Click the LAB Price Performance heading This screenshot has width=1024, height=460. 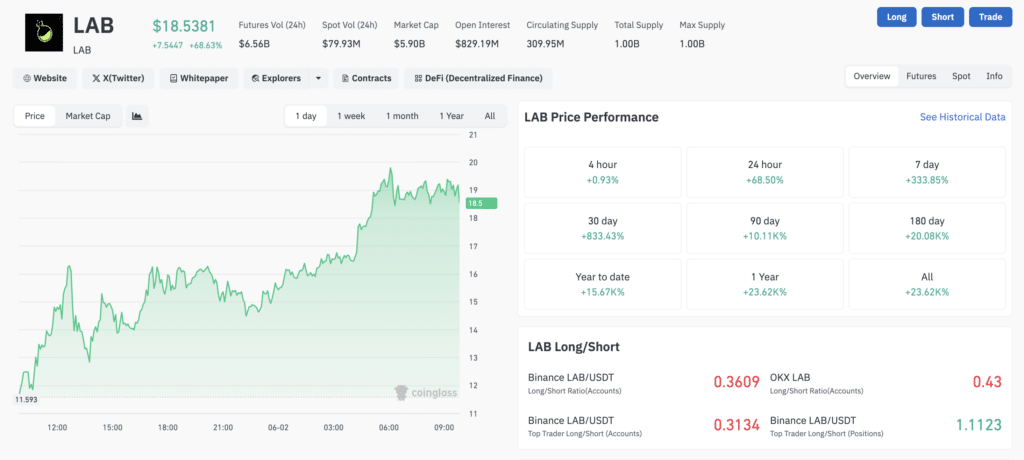(x=591, y=117)
